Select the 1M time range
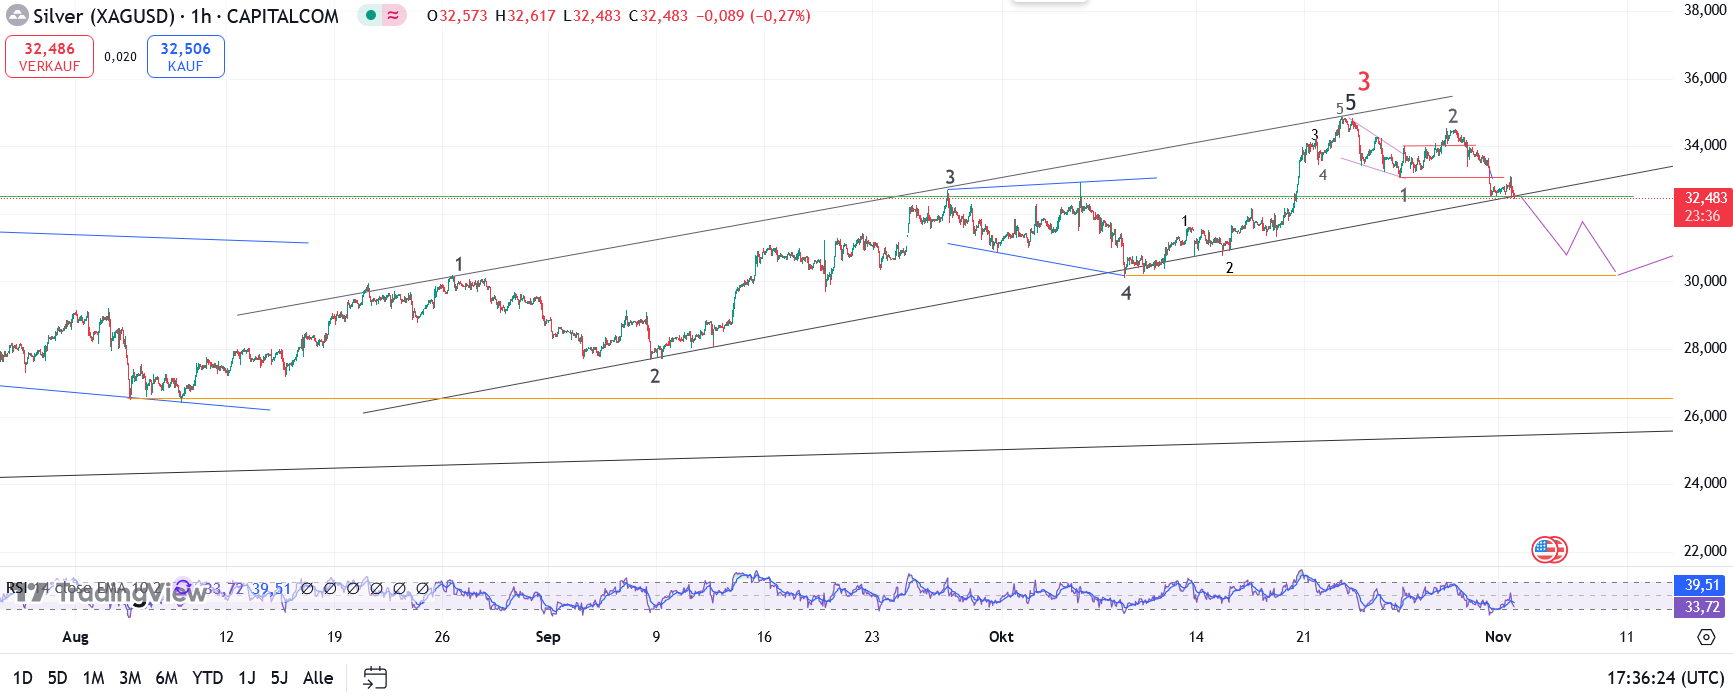The height and width of the screenshot is (697, 1733). click(94, 678)
